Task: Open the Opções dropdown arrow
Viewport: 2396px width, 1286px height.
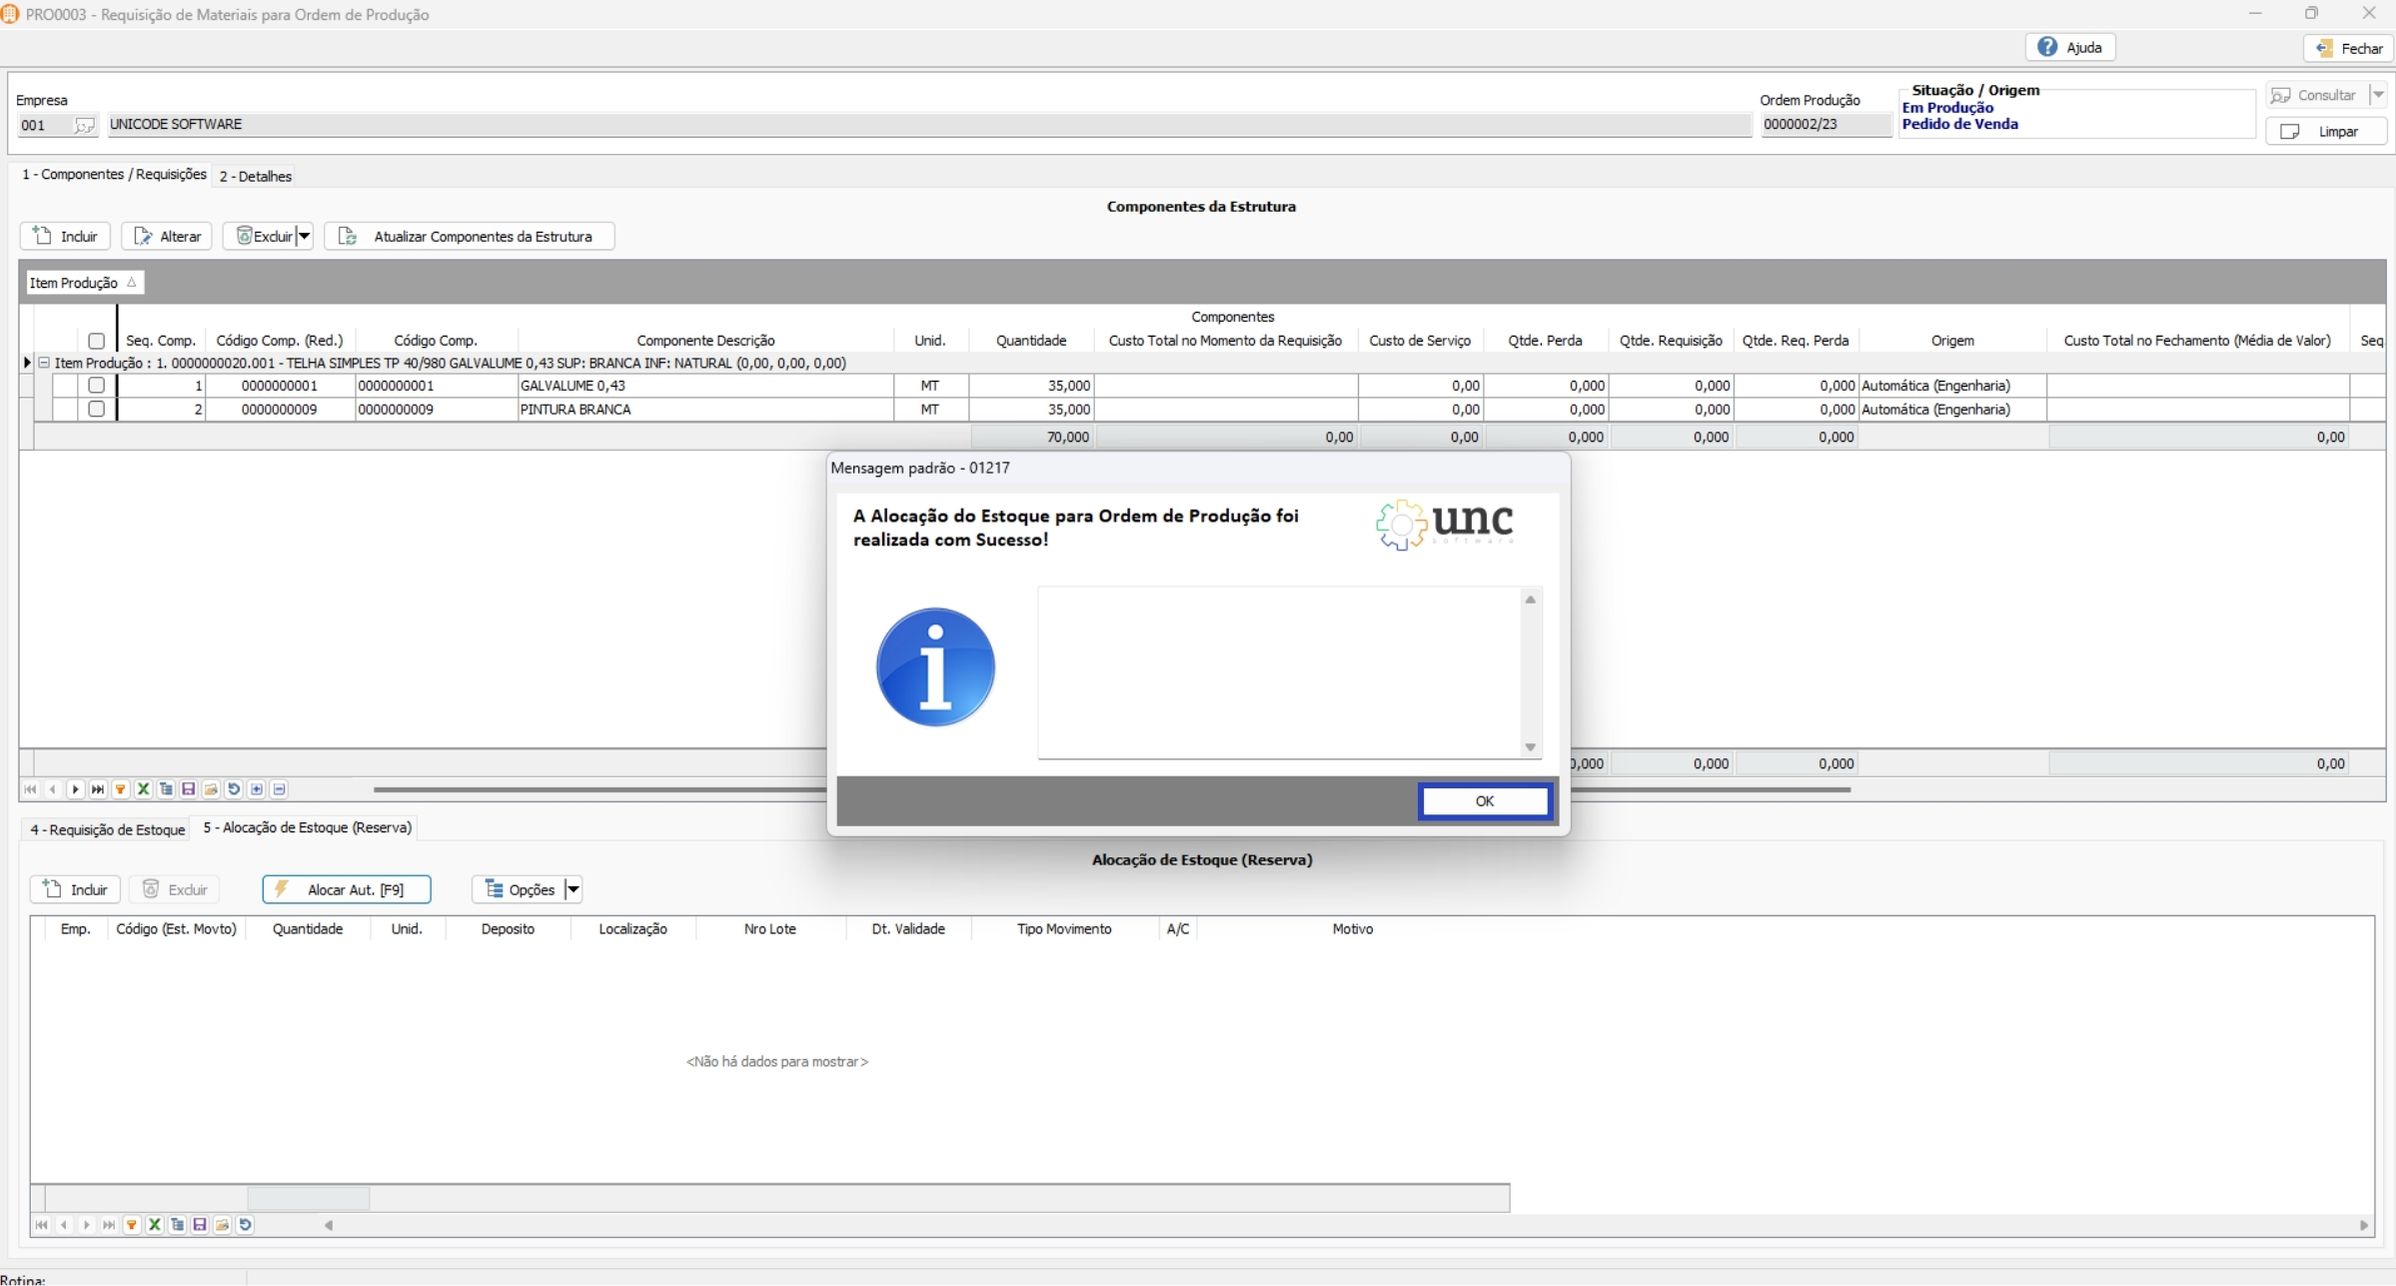Action: click(x=573, y=889)
